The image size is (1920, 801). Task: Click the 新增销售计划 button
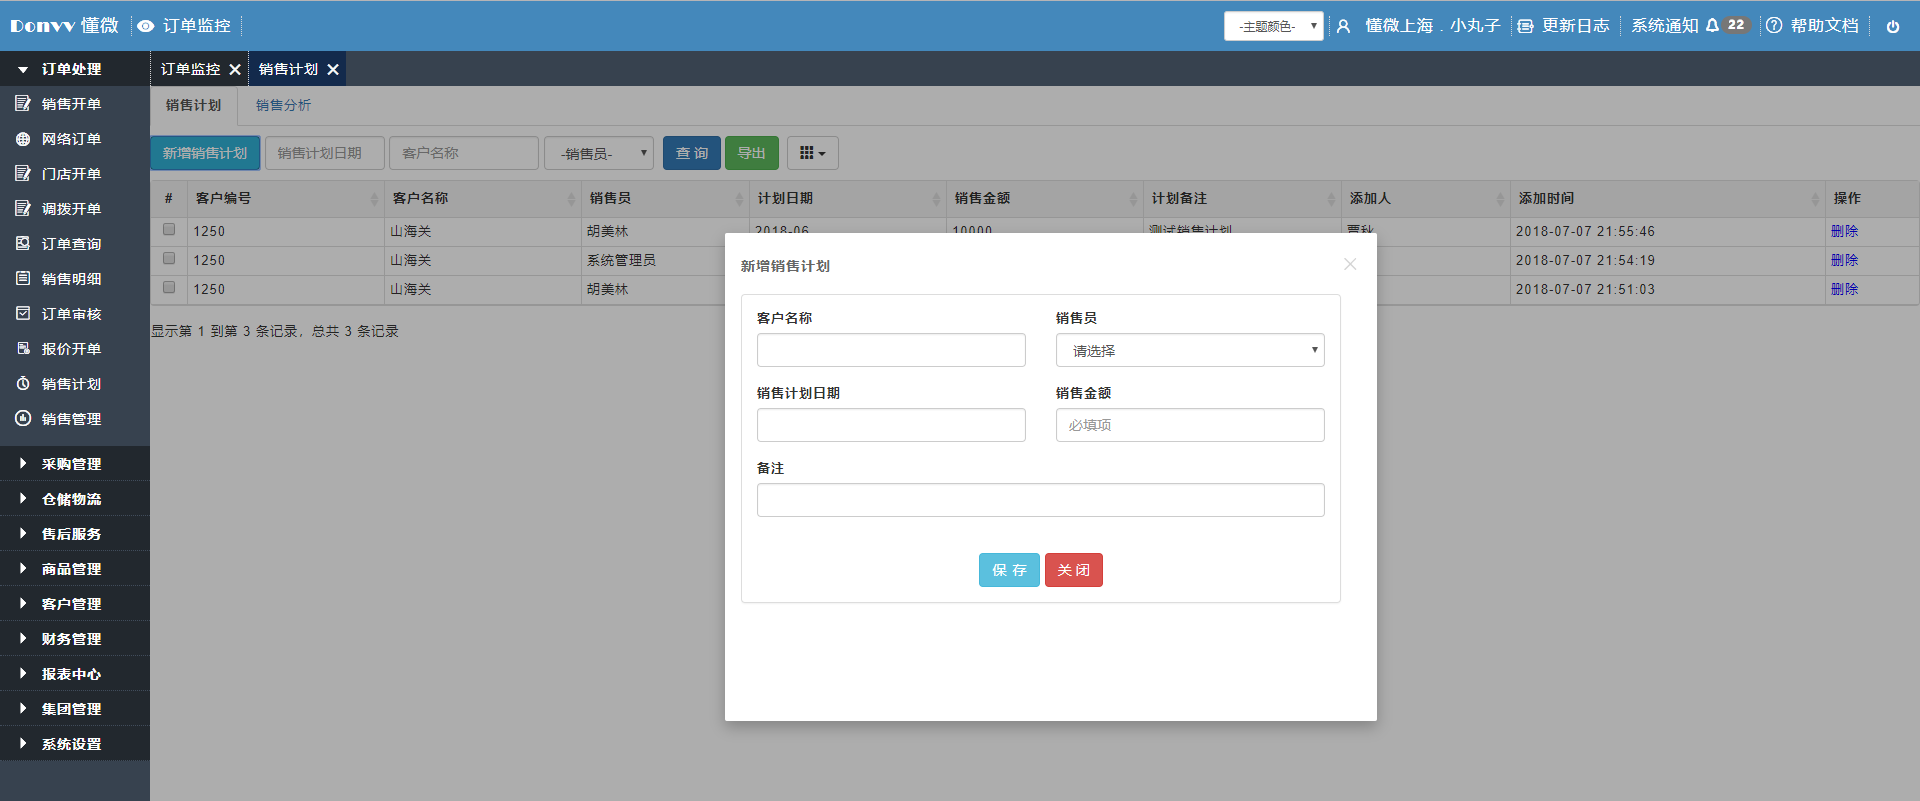(x=205, y=153)
